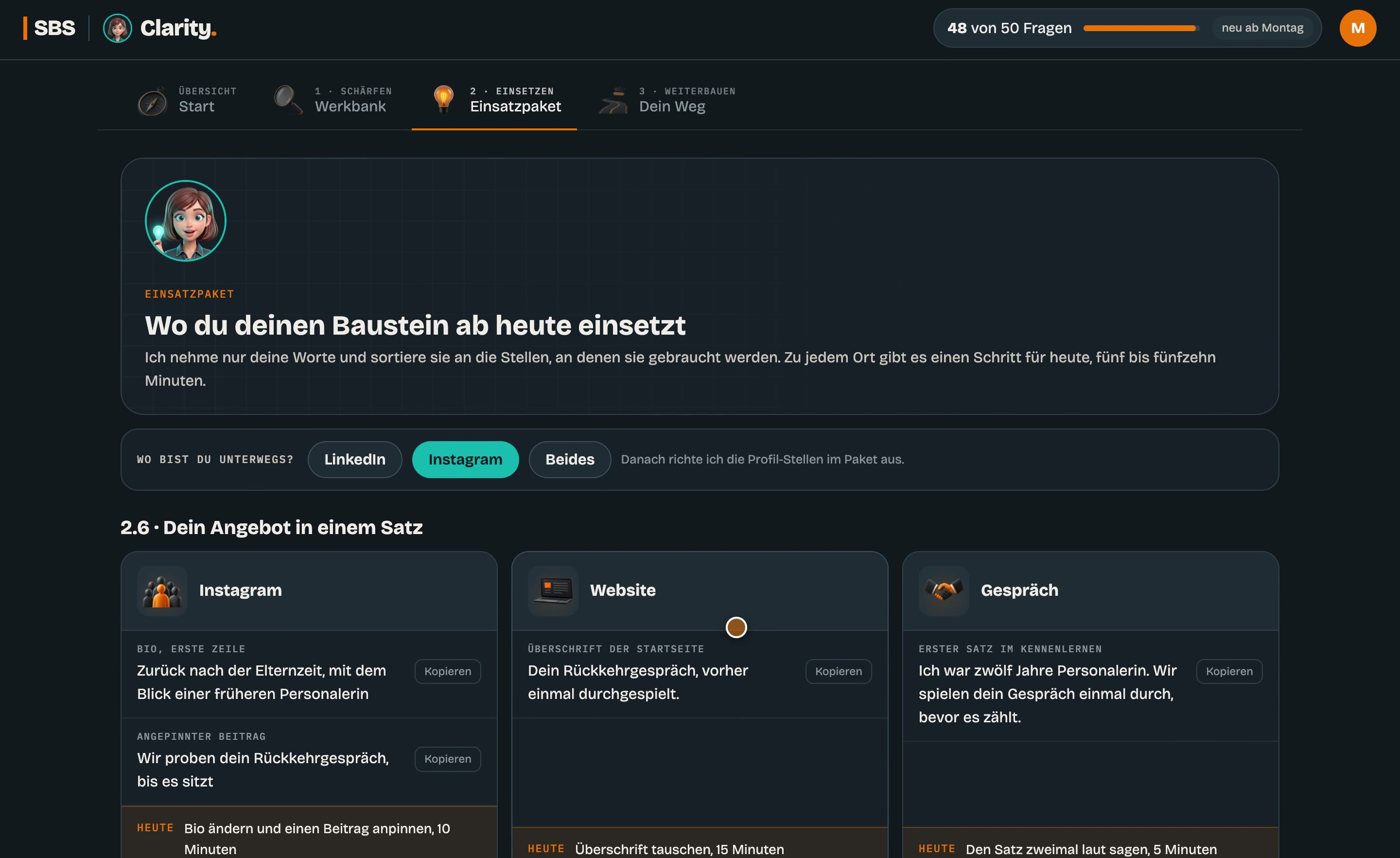
Task: Click the 'neu ab Montag' badge
Action: click(x=1262, y=28)
